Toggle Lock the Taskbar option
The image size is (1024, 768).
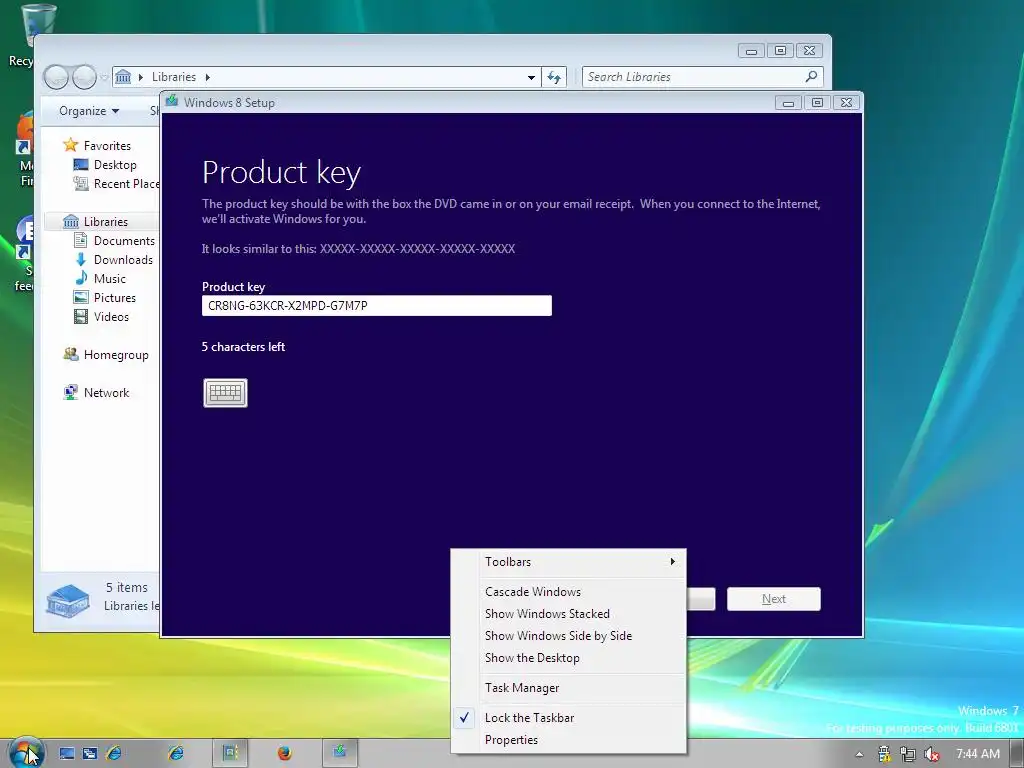(x=568, y=718)
